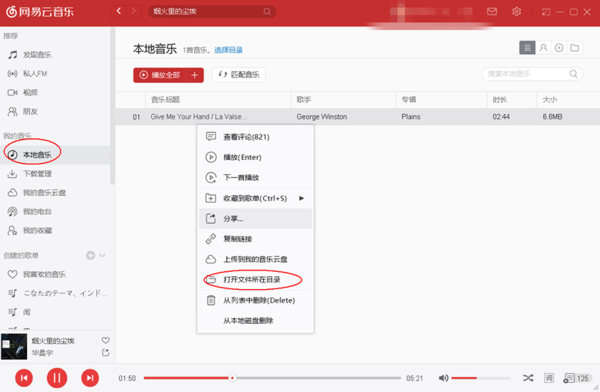
Task: Click the 网易云音乐 logo
Action: click(40, 12)
